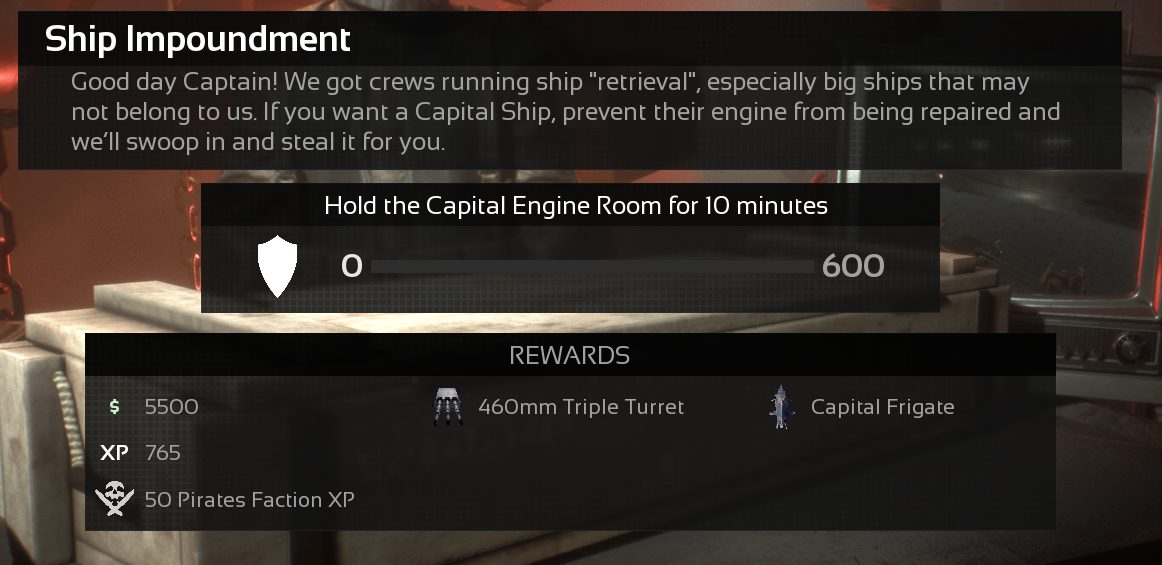Click the mission description paragraph
Image resolution: width=1162 pixels, height=565 pixels.
click(x=565, y=112)
